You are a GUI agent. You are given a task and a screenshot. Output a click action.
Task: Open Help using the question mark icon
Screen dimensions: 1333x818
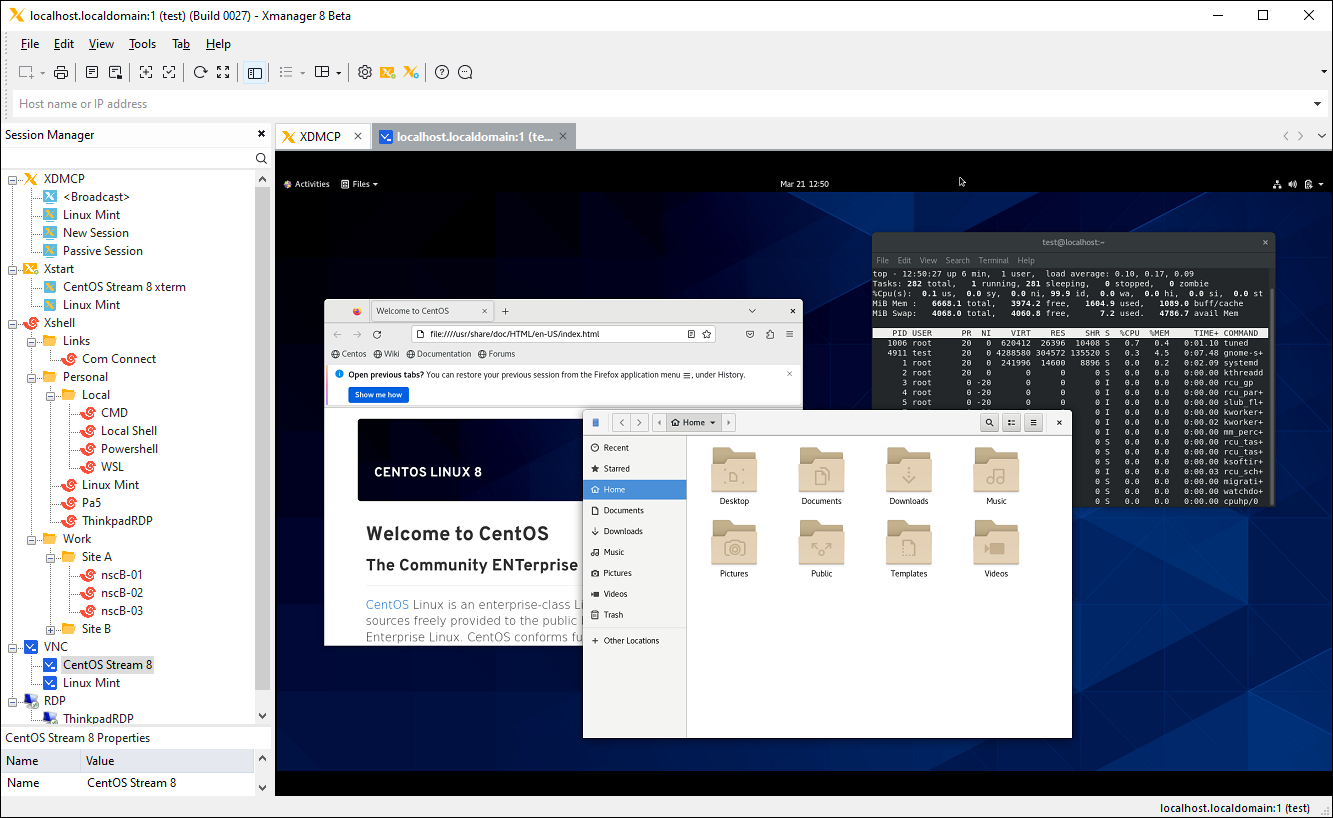441,72
